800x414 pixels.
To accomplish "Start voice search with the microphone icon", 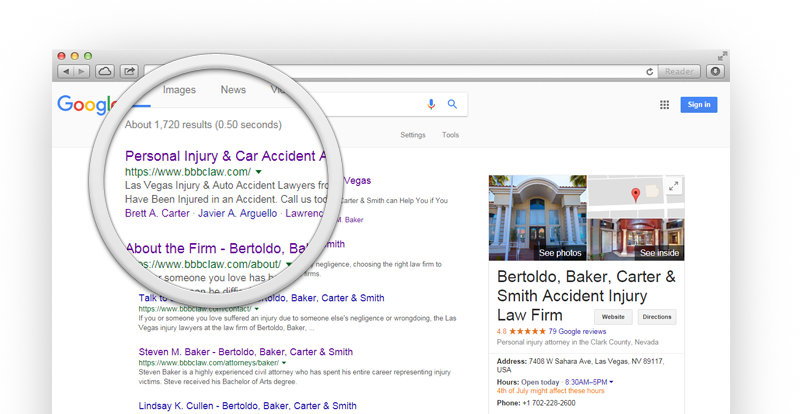I will (431, 104).
